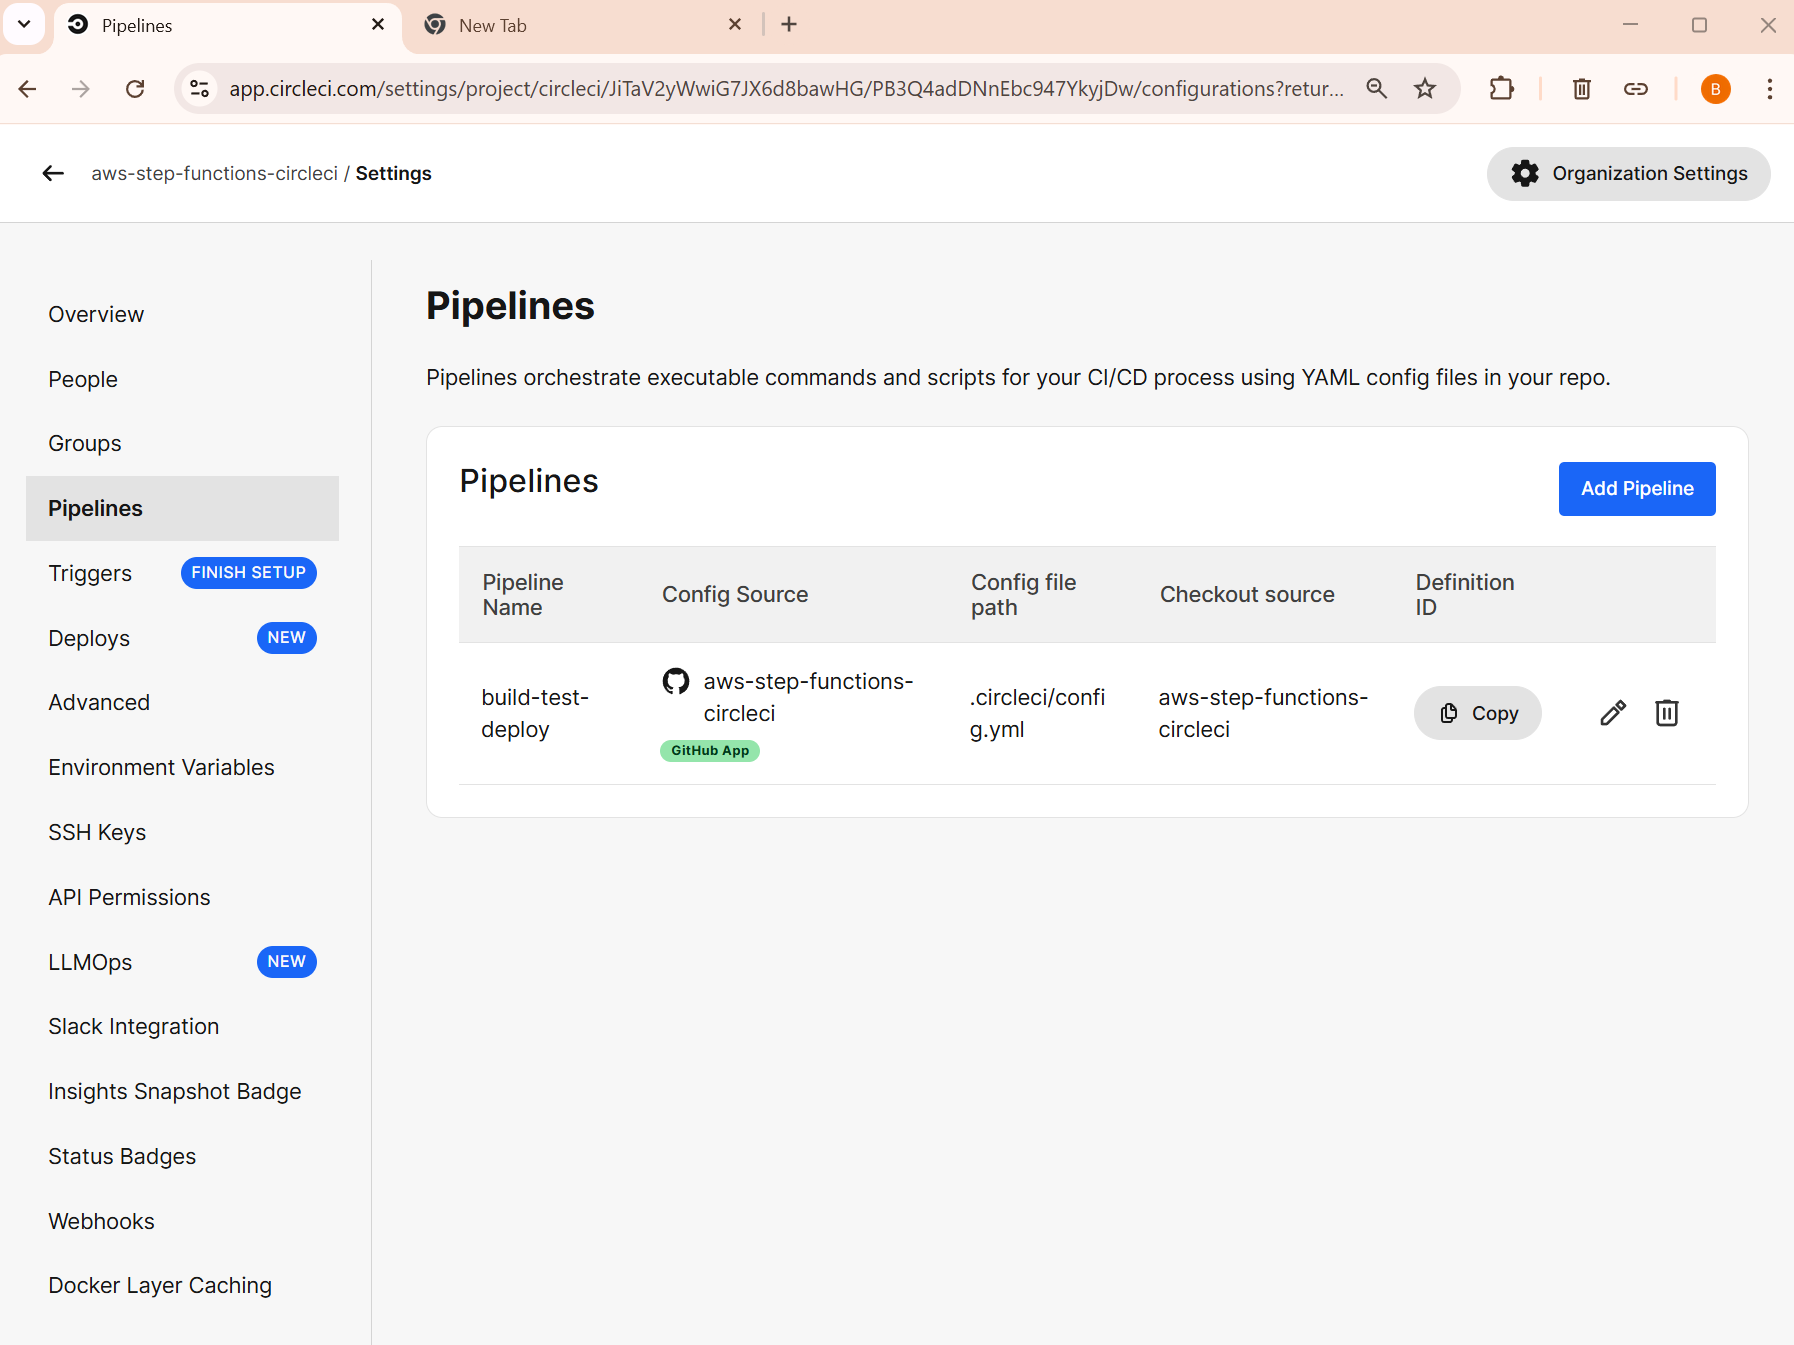Click the FINISH SETUP badge beside Triggers
Screen dimensions: 1794x1345
tap(248, 572)
